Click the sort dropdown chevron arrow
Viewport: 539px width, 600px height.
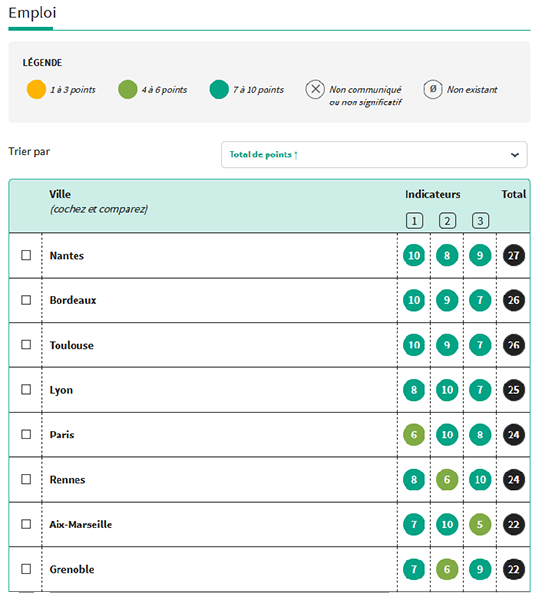point(515,155)
